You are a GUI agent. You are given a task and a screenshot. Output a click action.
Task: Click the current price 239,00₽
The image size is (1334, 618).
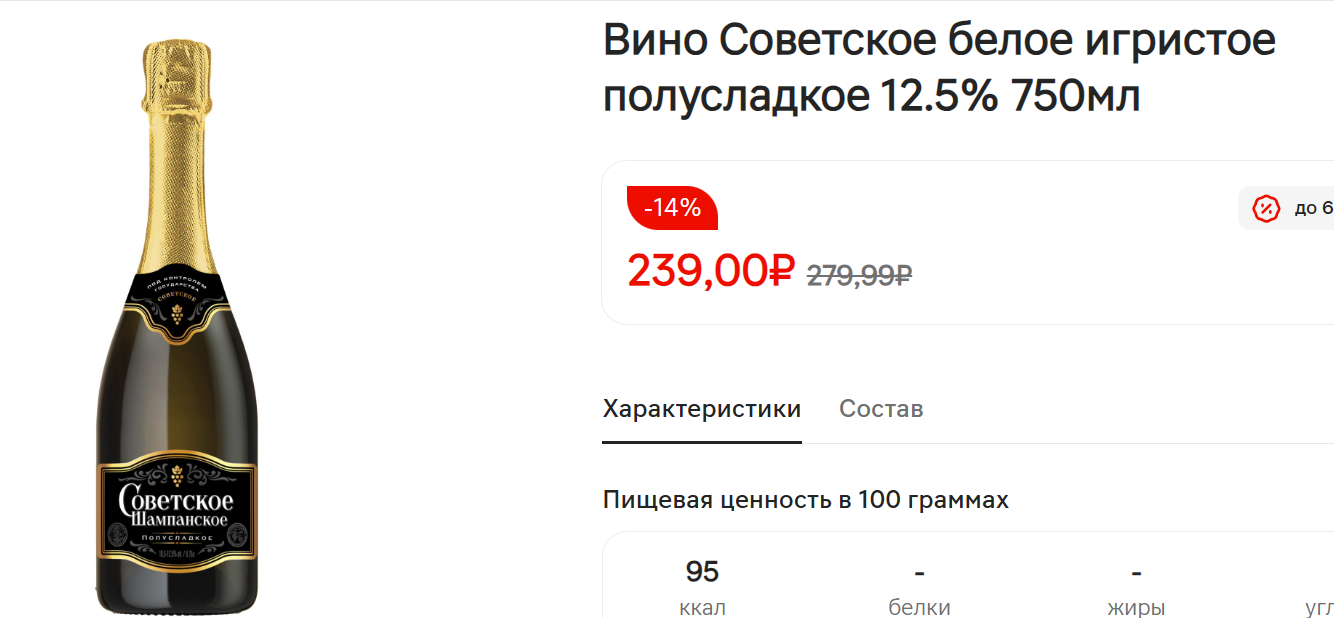click(710, 270)
